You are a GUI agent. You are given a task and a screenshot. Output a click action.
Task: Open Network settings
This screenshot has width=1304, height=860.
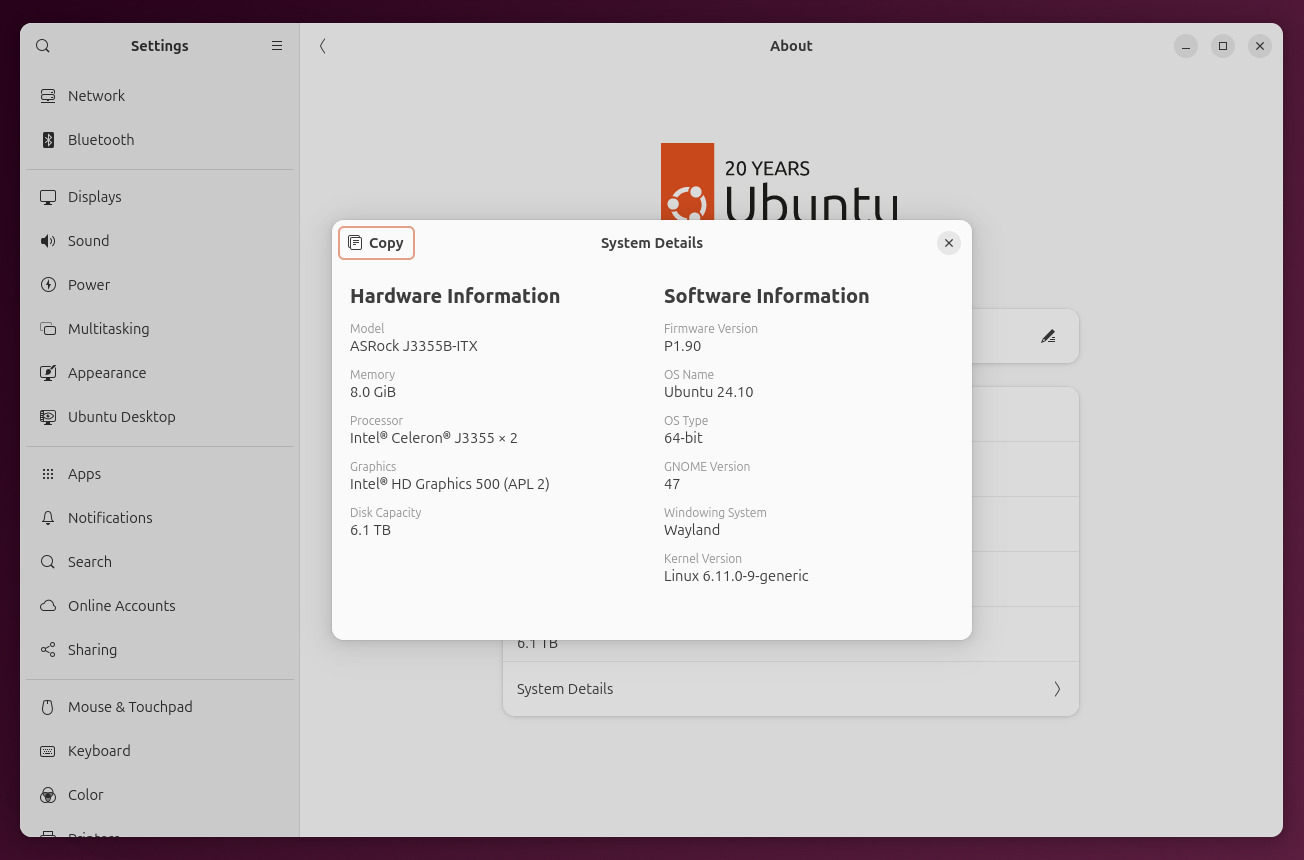[160, 96]
